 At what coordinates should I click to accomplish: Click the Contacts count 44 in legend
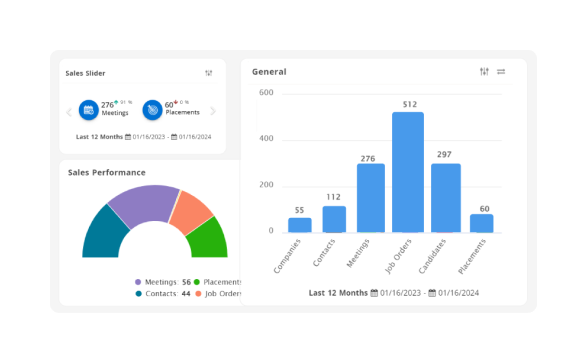click(186, 293)
